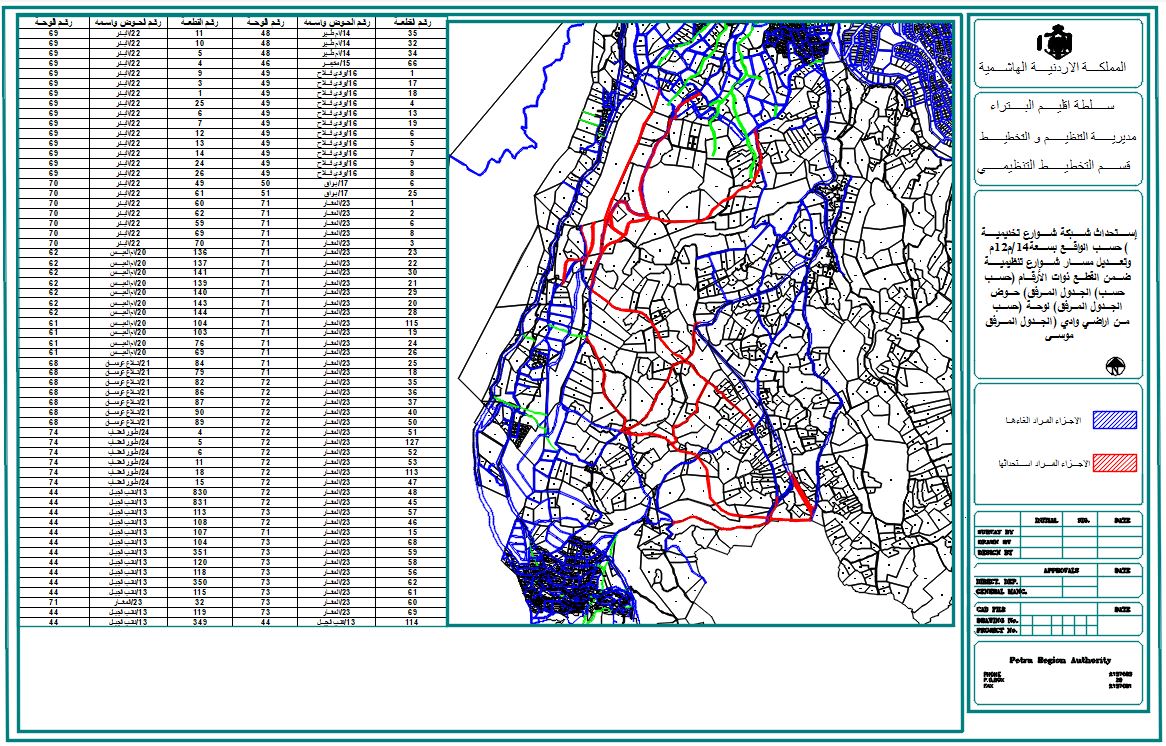Click the DIRECT. DEP. label
Screen dimensions: 1166x746
point(997,580)
